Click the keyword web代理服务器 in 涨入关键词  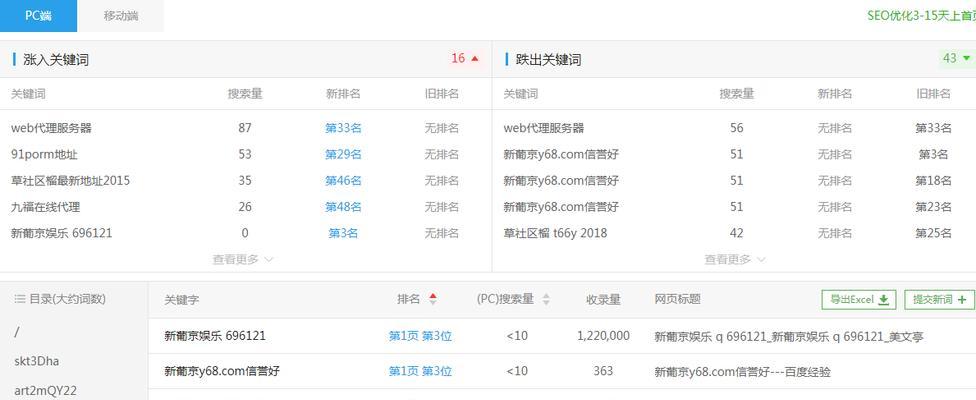(51, 128)
